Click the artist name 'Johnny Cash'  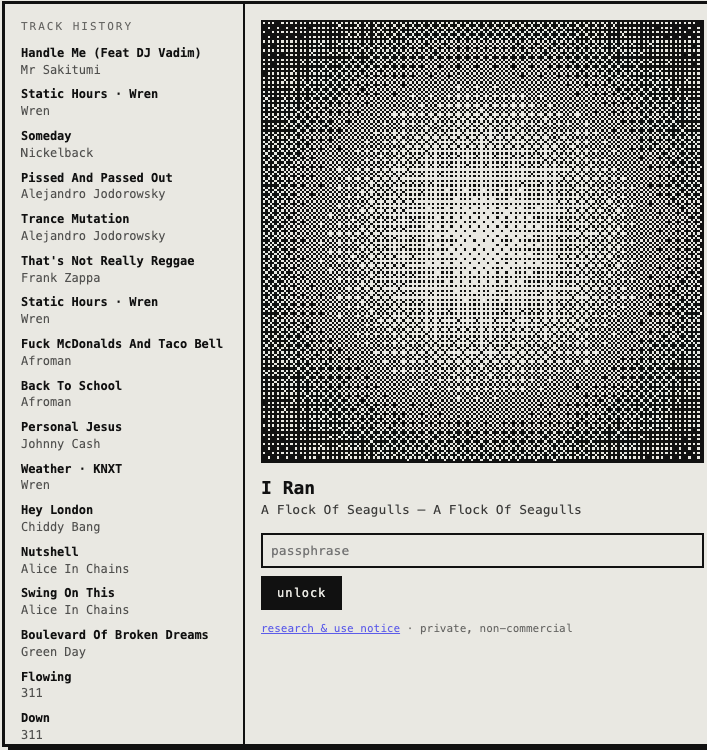tap(60, 444)
